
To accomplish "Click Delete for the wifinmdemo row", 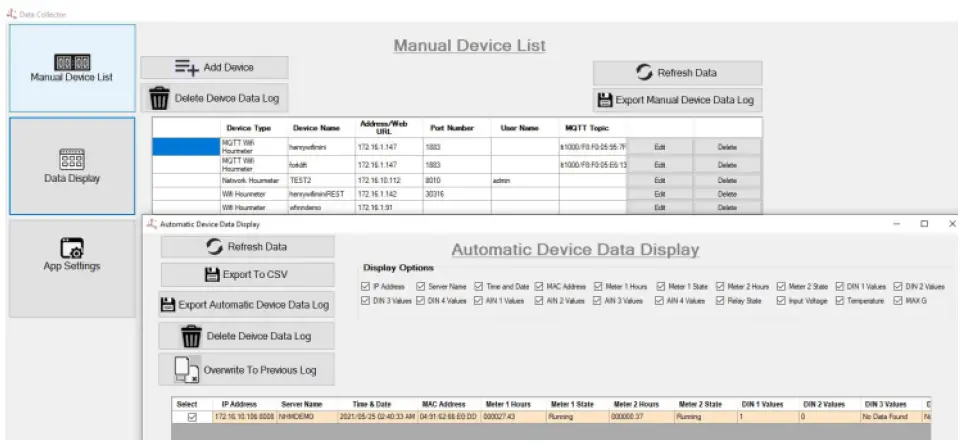I will 727,208.
